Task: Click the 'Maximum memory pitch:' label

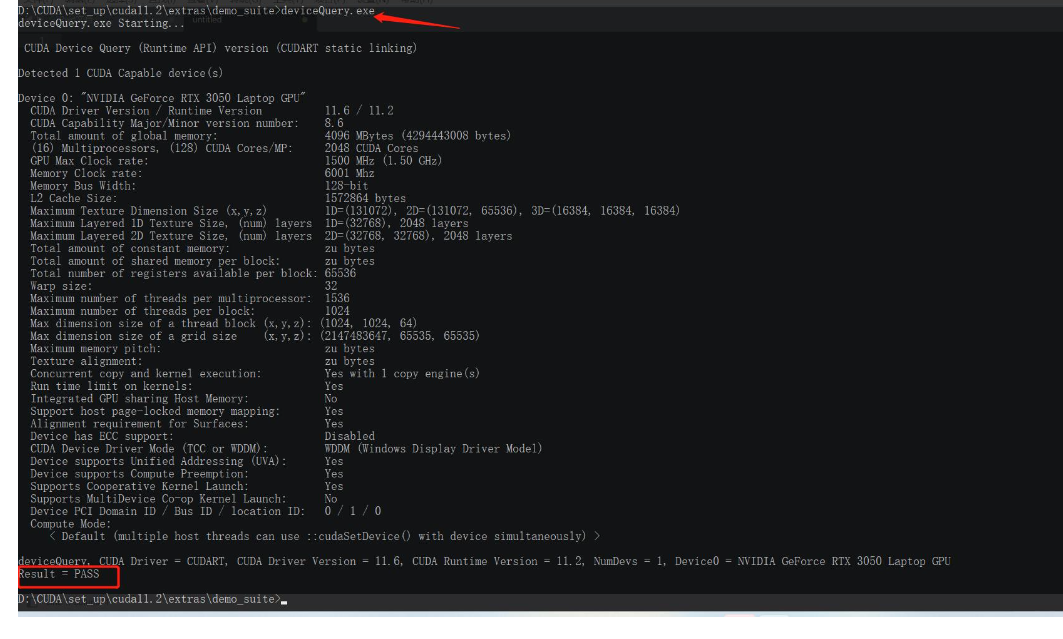Action: (x=96, y=349)
